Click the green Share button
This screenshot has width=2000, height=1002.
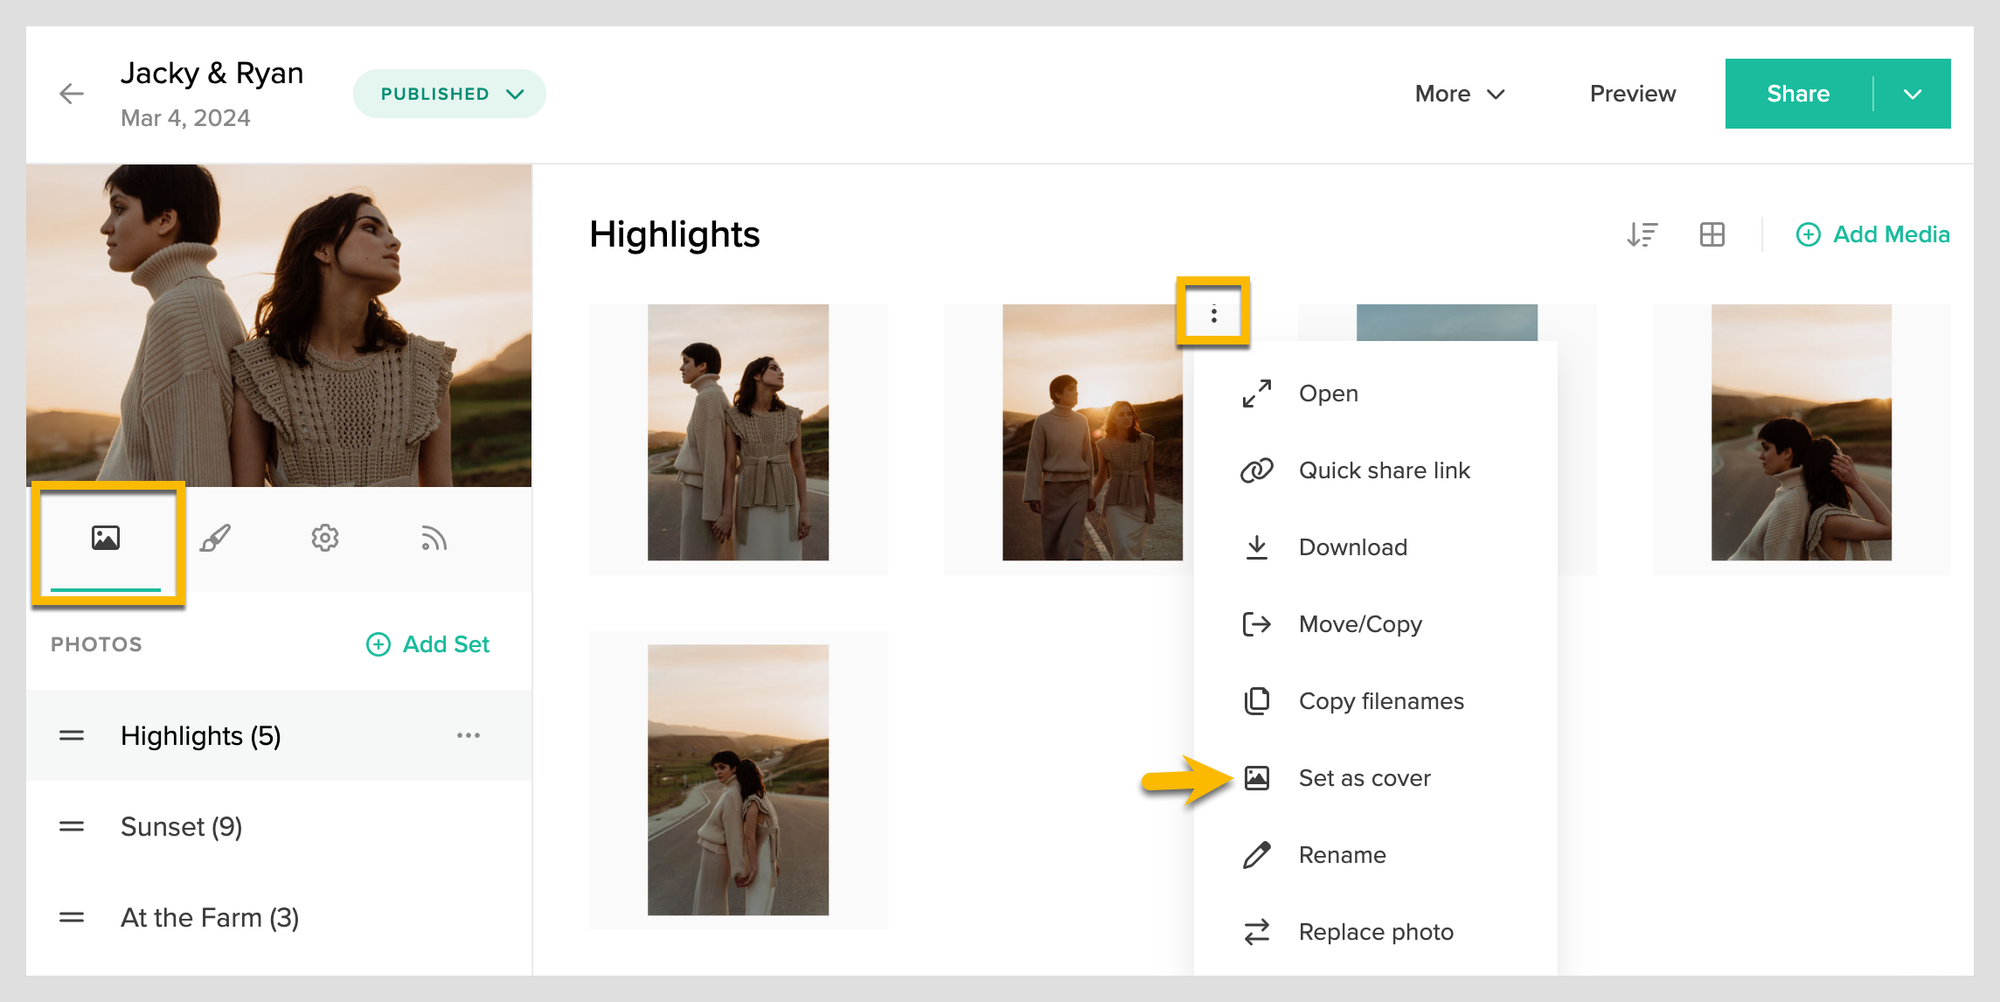(x=1798, y=94)
